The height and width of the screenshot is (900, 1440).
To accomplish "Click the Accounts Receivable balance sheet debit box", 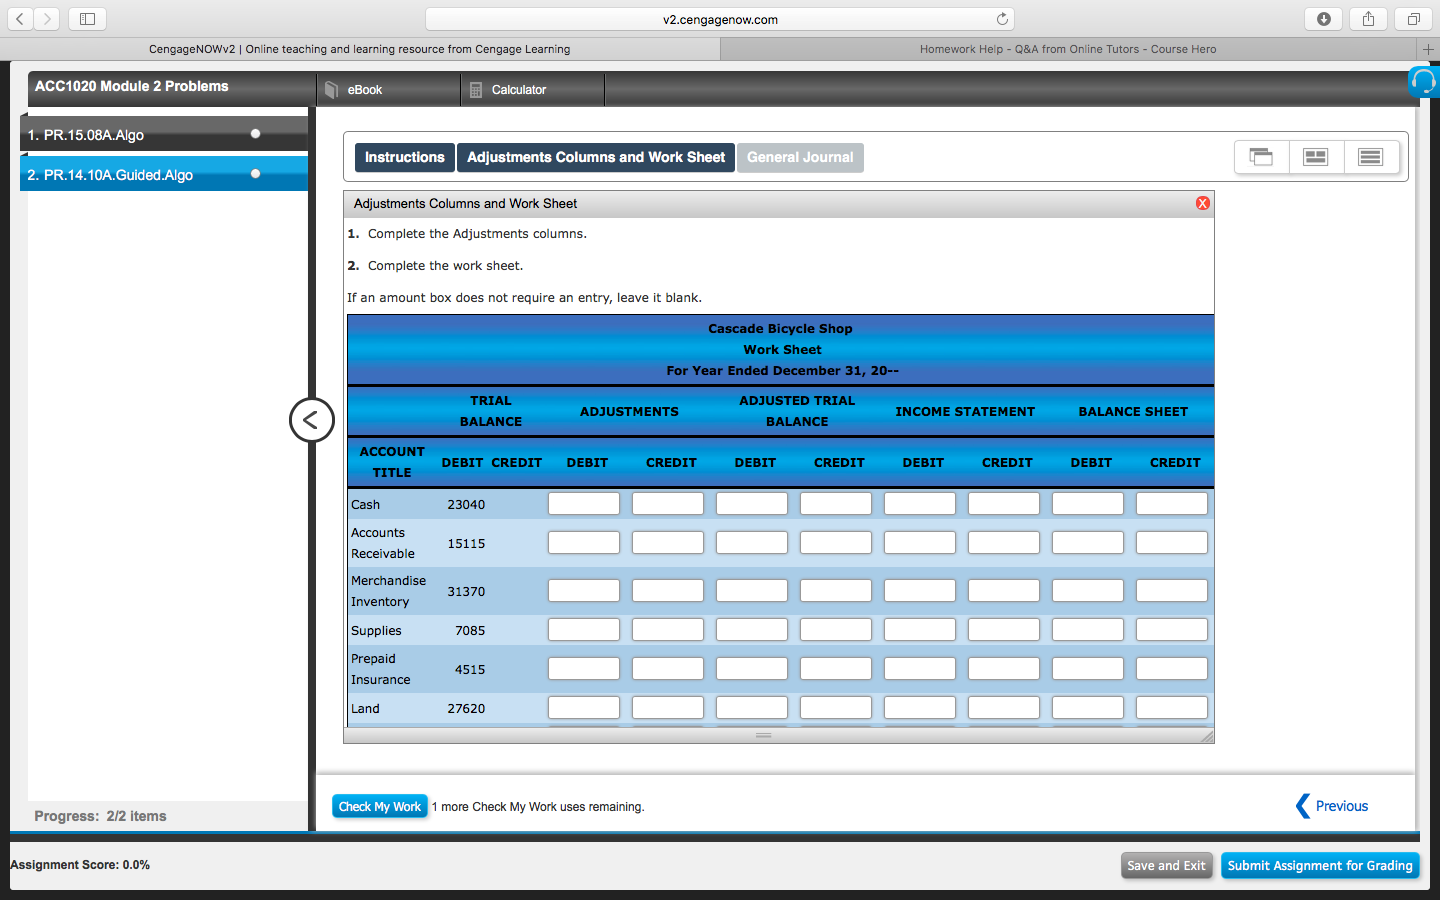I will pos(1088,543).
